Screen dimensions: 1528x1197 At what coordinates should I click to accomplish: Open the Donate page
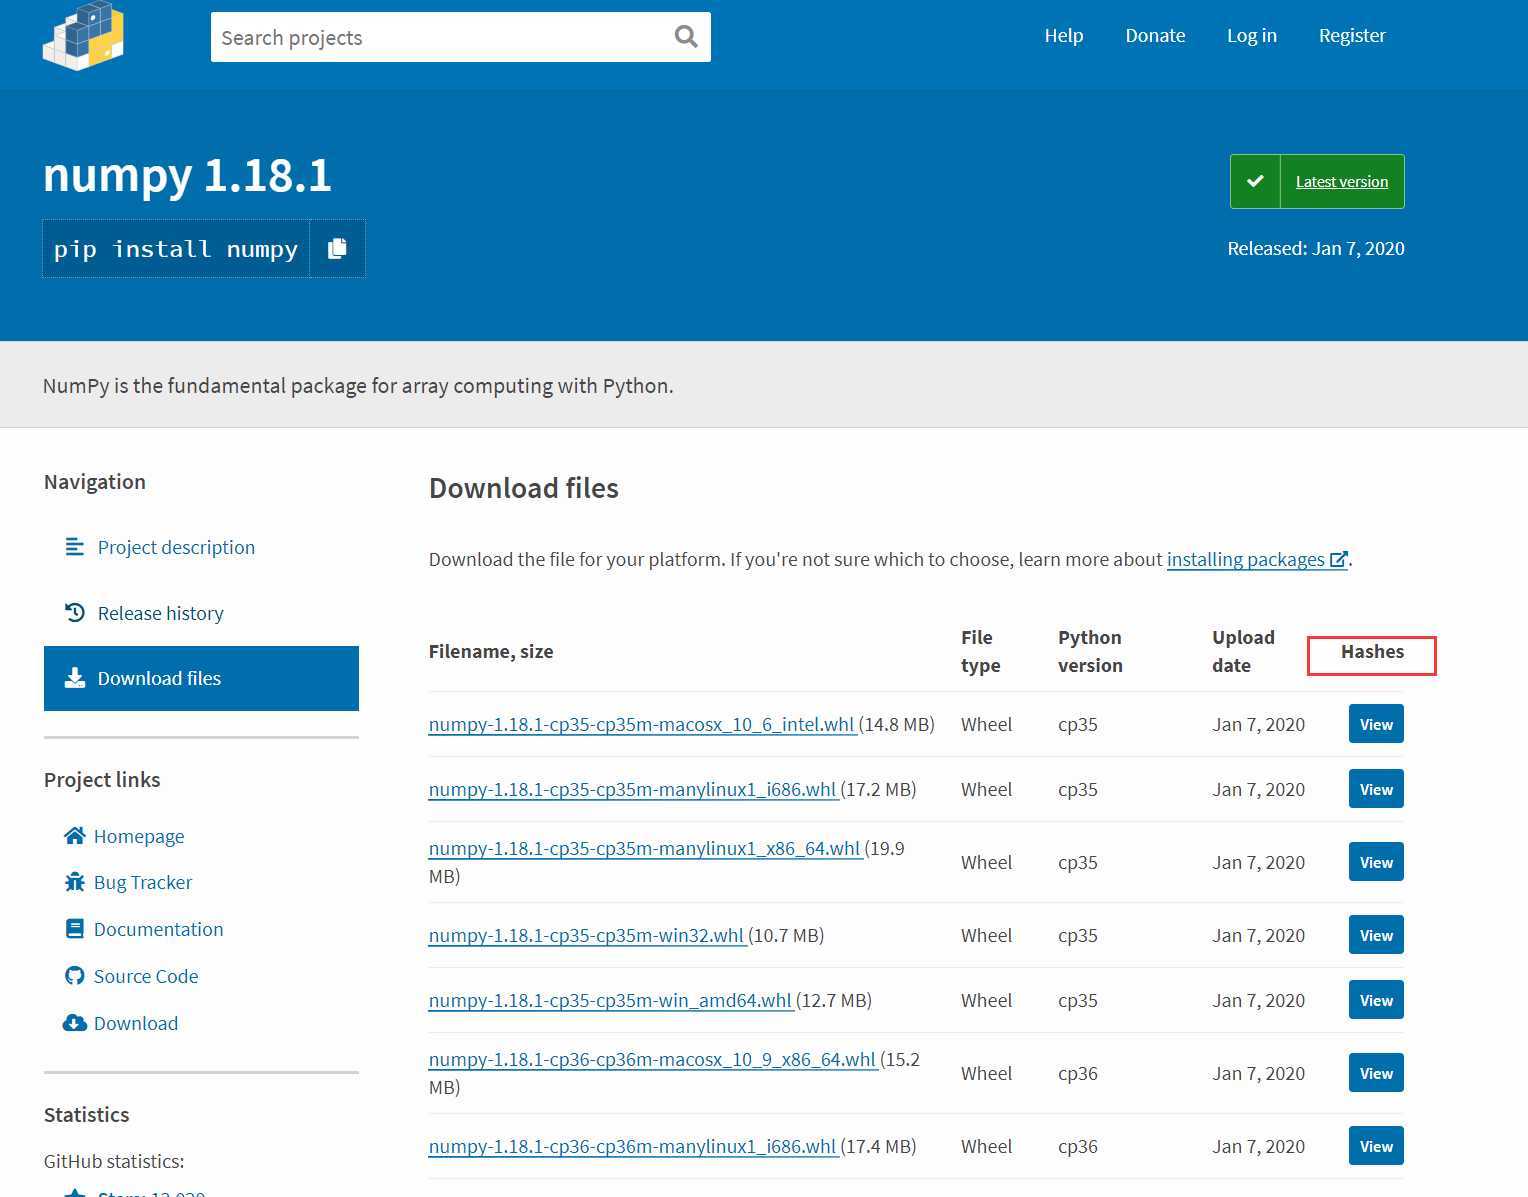click(1155, 36)
